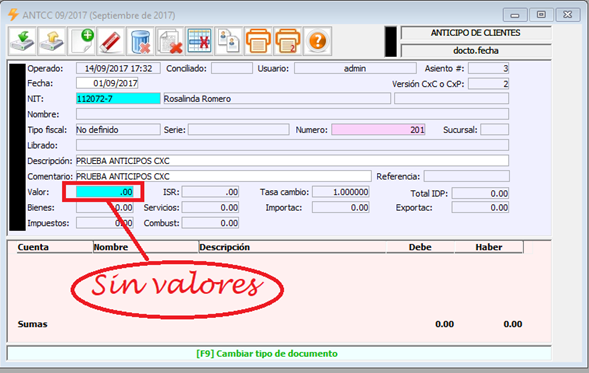Image resolution: width=589 pixels, height=373 pixels.
Task: Click the Descripción column header in grid
Action: 292,247
